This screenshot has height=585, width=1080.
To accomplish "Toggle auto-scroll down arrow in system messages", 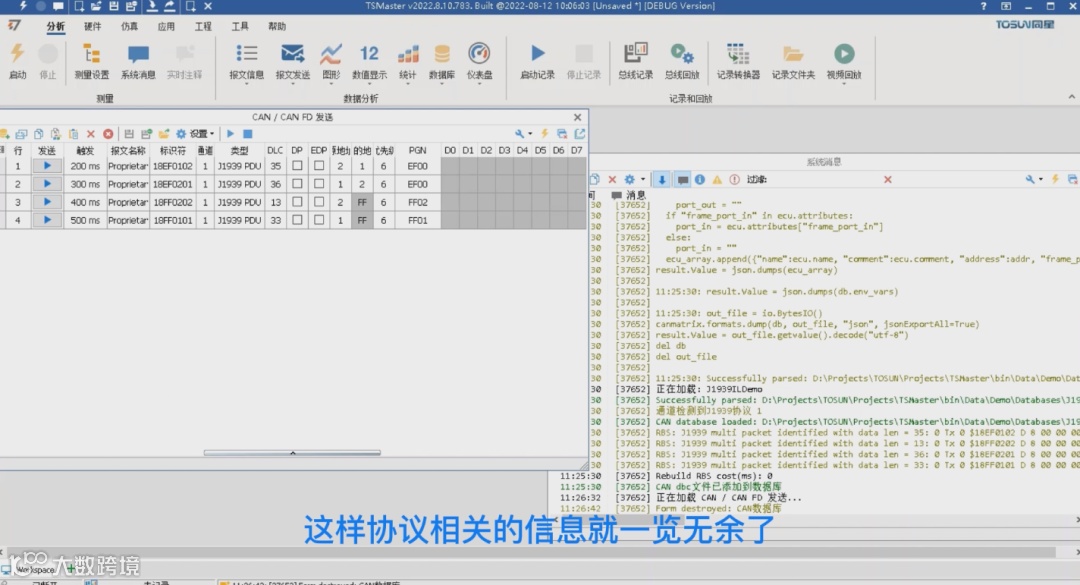I will coord(662,179).
